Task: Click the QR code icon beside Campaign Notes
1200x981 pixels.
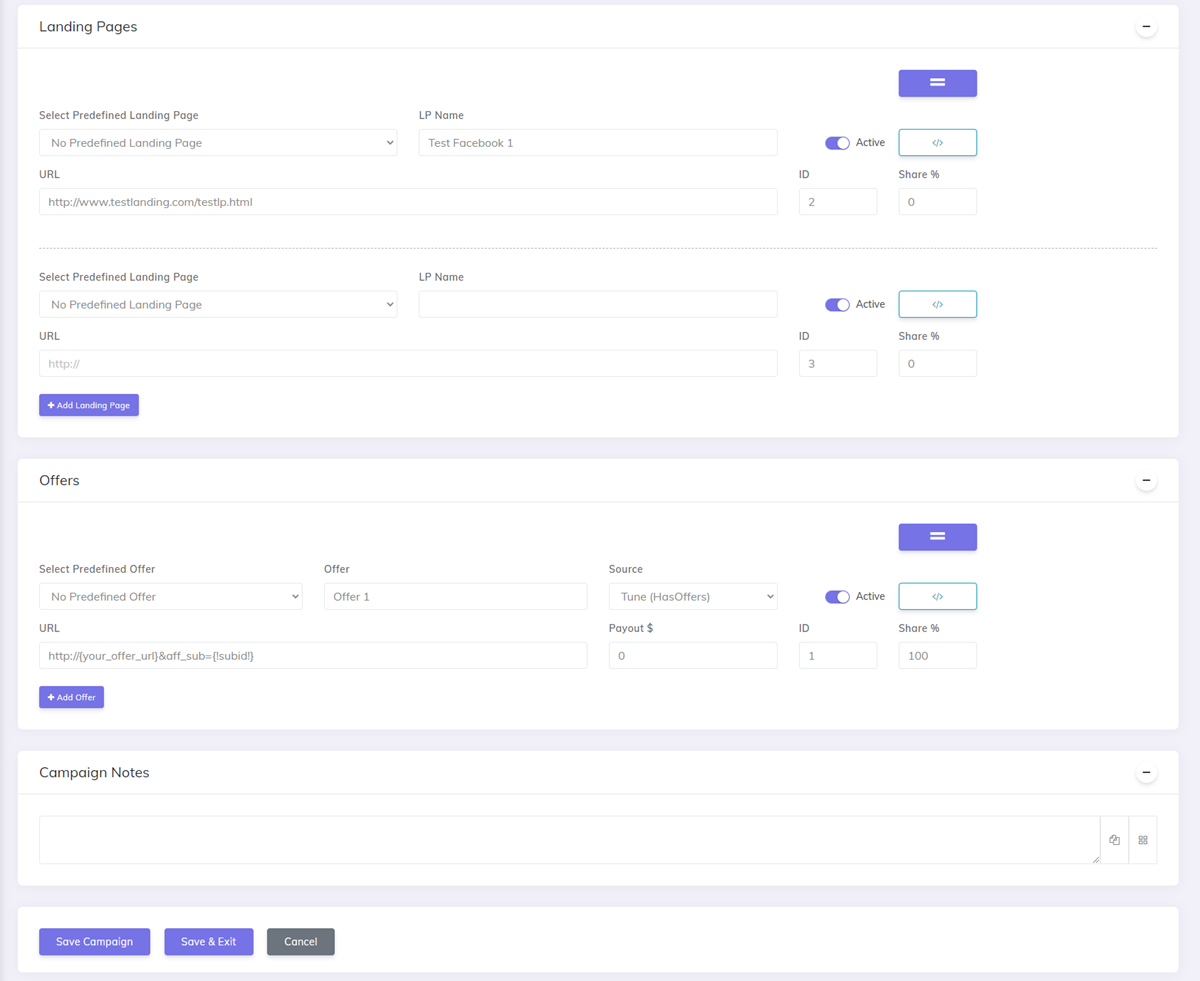Action: (1143, 839)
